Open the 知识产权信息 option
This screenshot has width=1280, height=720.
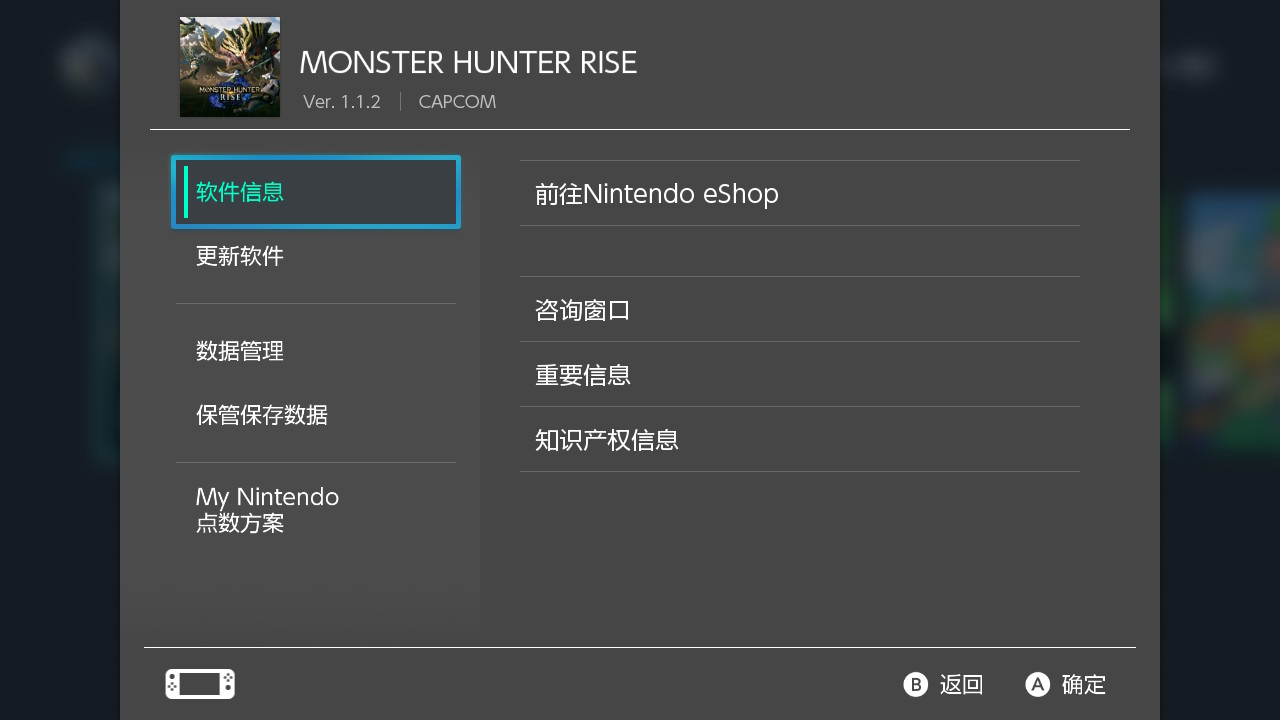tap(800, 439)
